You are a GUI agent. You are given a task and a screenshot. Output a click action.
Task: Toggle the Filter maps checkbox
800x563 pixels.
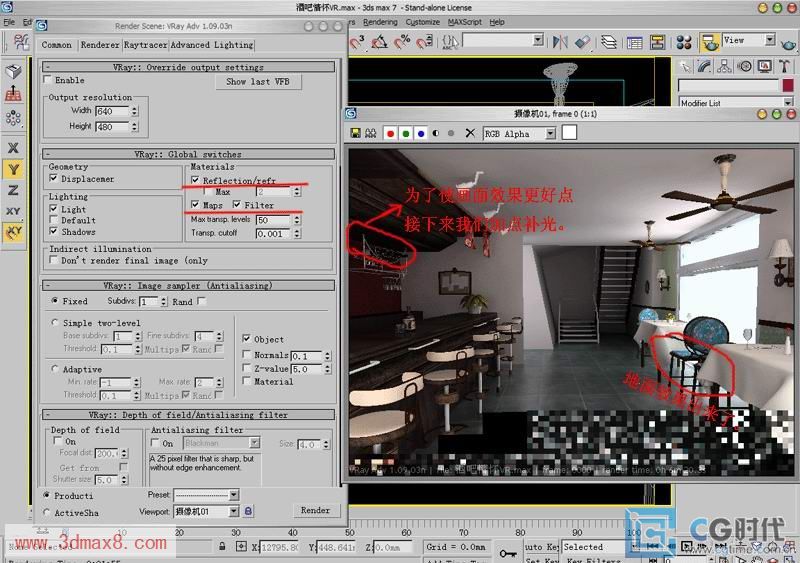tap(237, 204)
